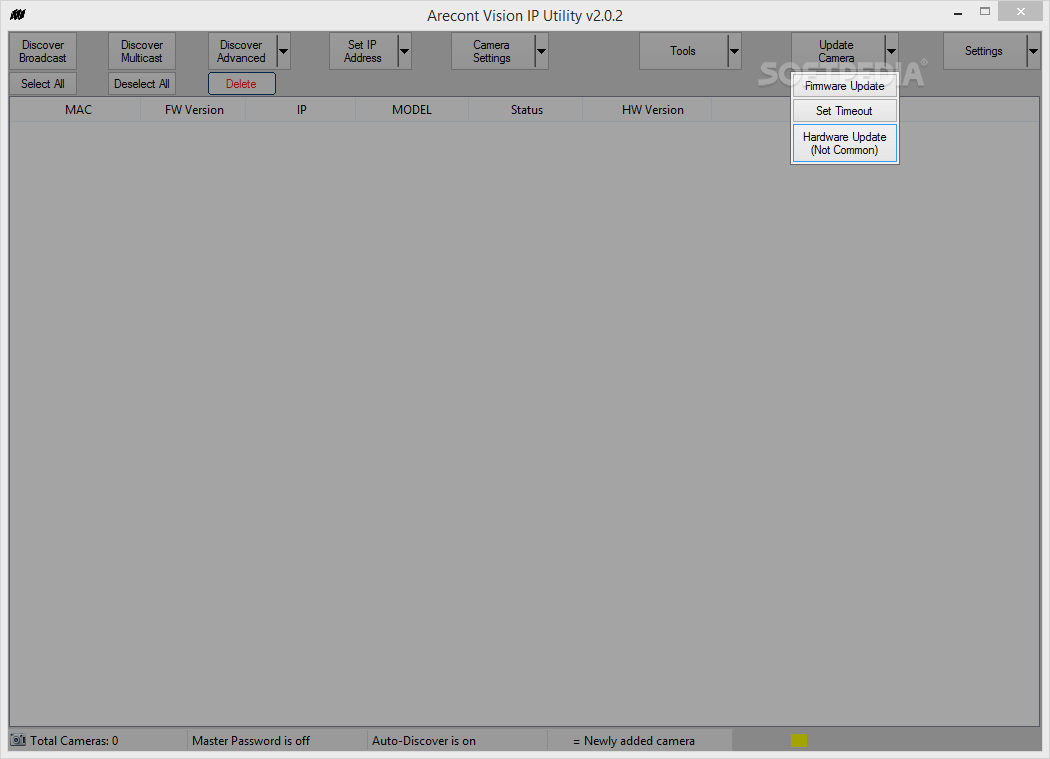Choose Set Timeout from the menu
1050x759 pixels.
point(844,111)
